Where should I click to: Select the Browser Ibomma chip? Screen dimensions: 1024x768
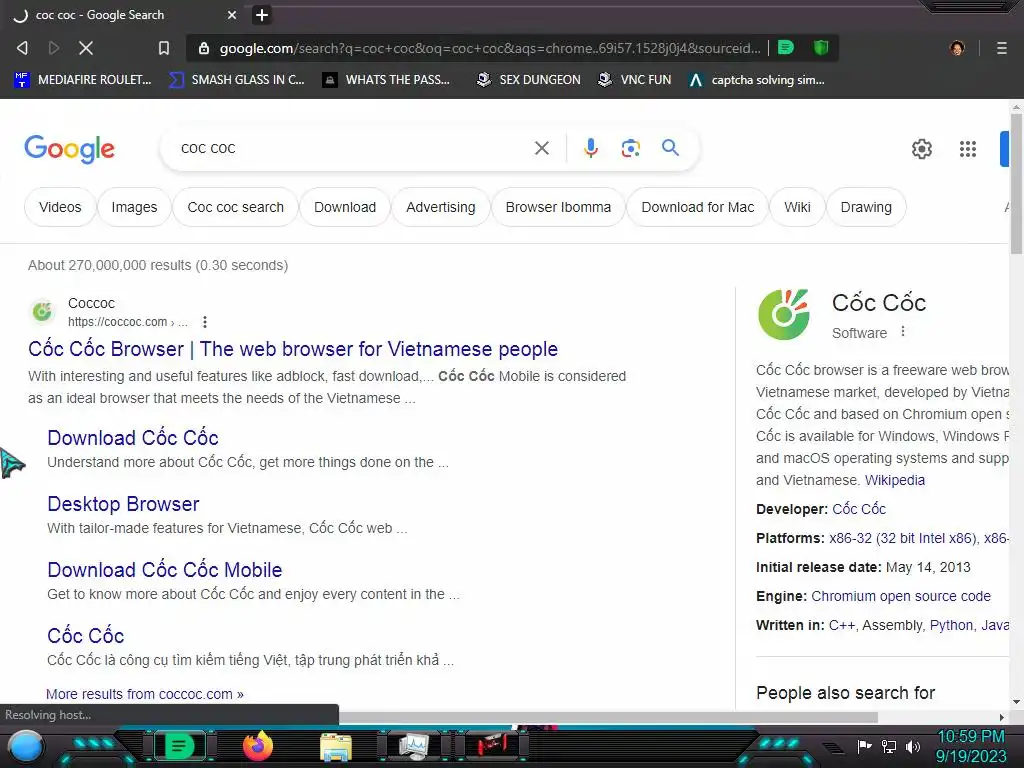(558, 207)
